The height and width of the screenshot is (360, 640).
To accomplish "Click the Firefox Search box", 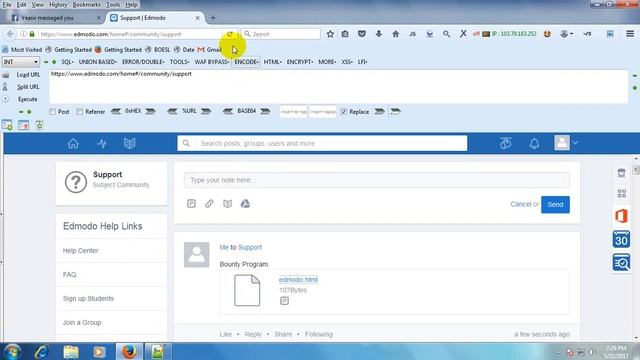I will 281,34.
